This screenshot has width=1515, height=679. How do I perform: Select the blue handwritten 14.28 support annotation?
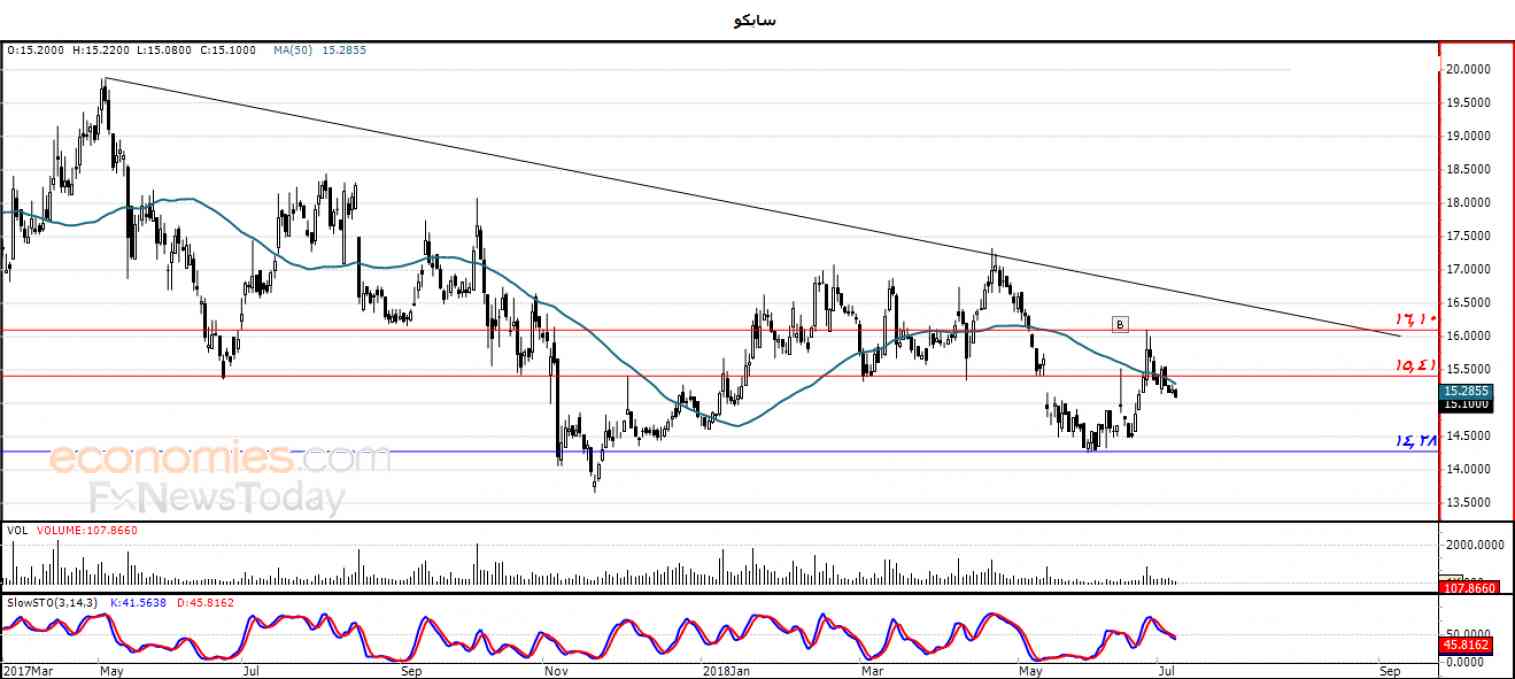click(x=1416, y=441)
